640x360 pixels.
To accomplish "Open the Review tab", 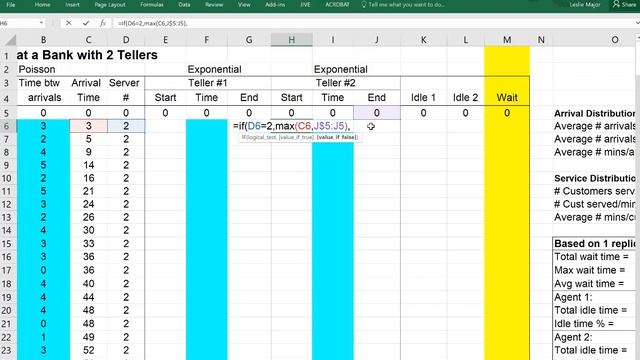I will click(214, 4).
